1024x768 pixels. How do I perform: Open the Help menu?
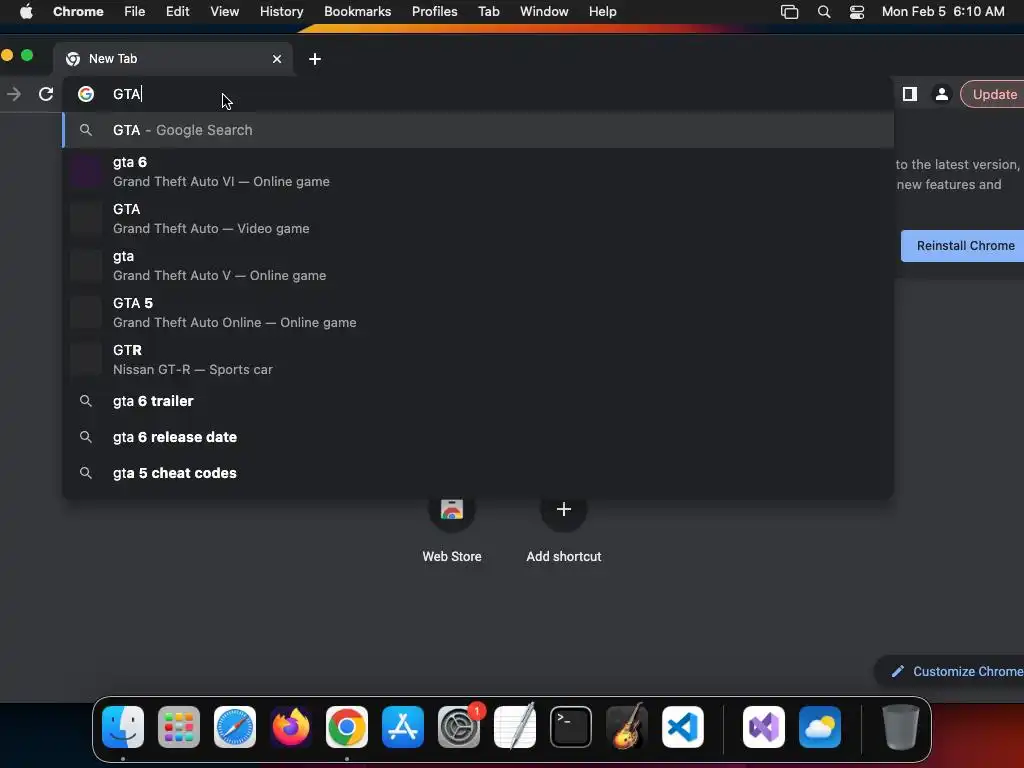tap(602, 12)
